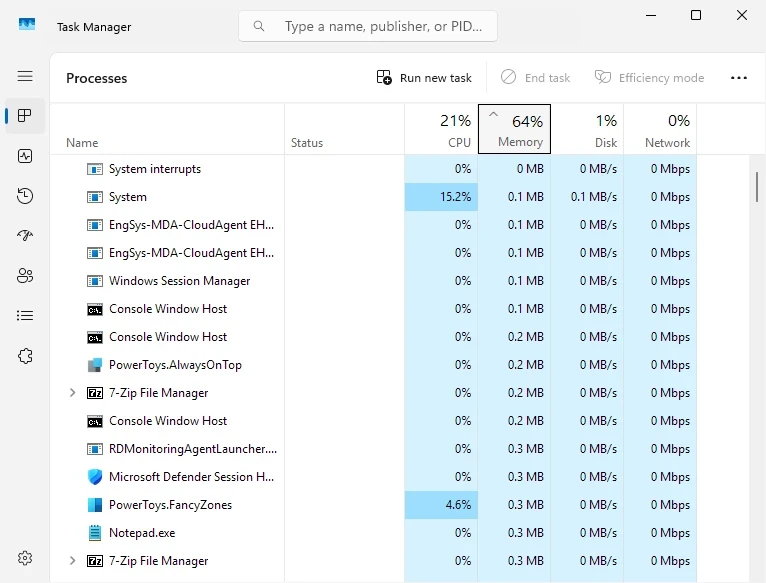Expand the 7-Zip File Manager 0.2 MB row
766x583 pixels.
[72, 393]
